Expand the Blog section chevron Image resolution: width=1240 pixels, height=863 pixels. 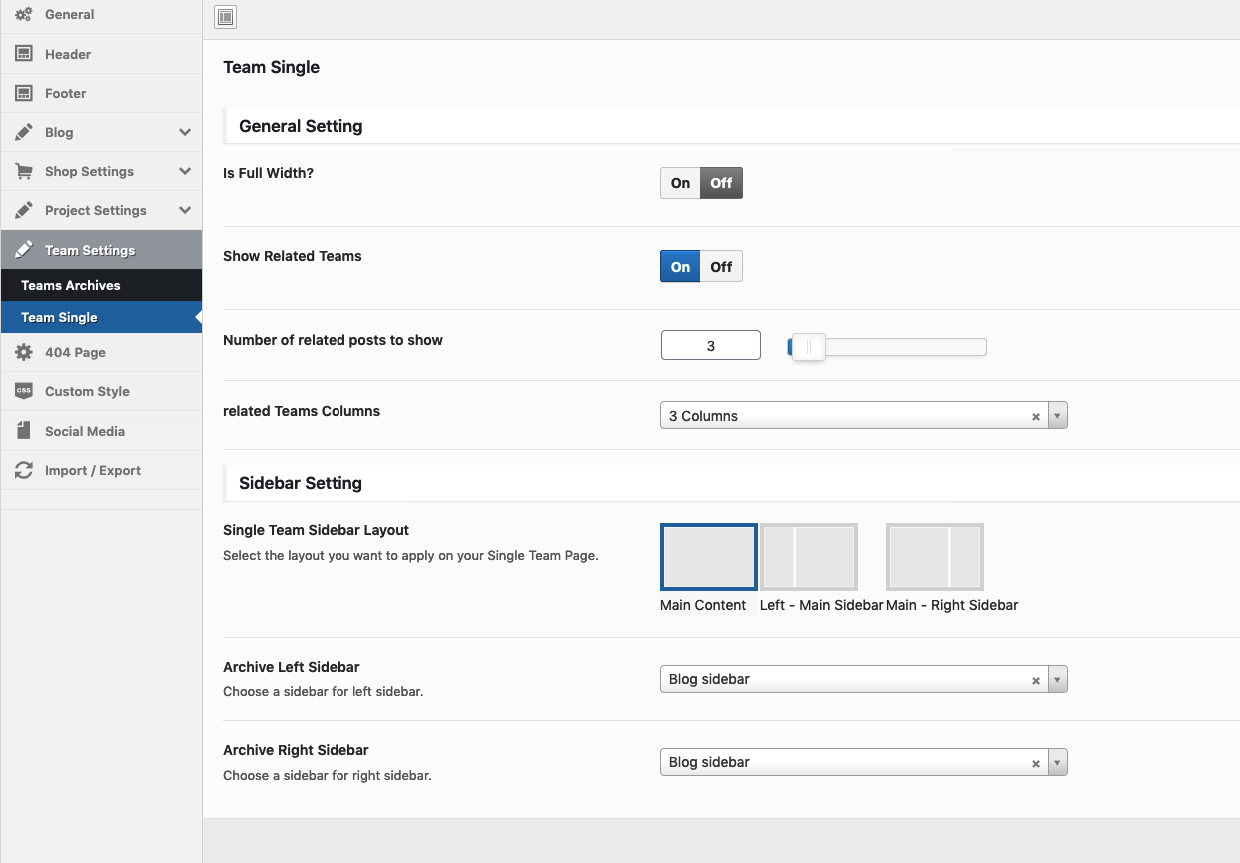click(185, 132)
